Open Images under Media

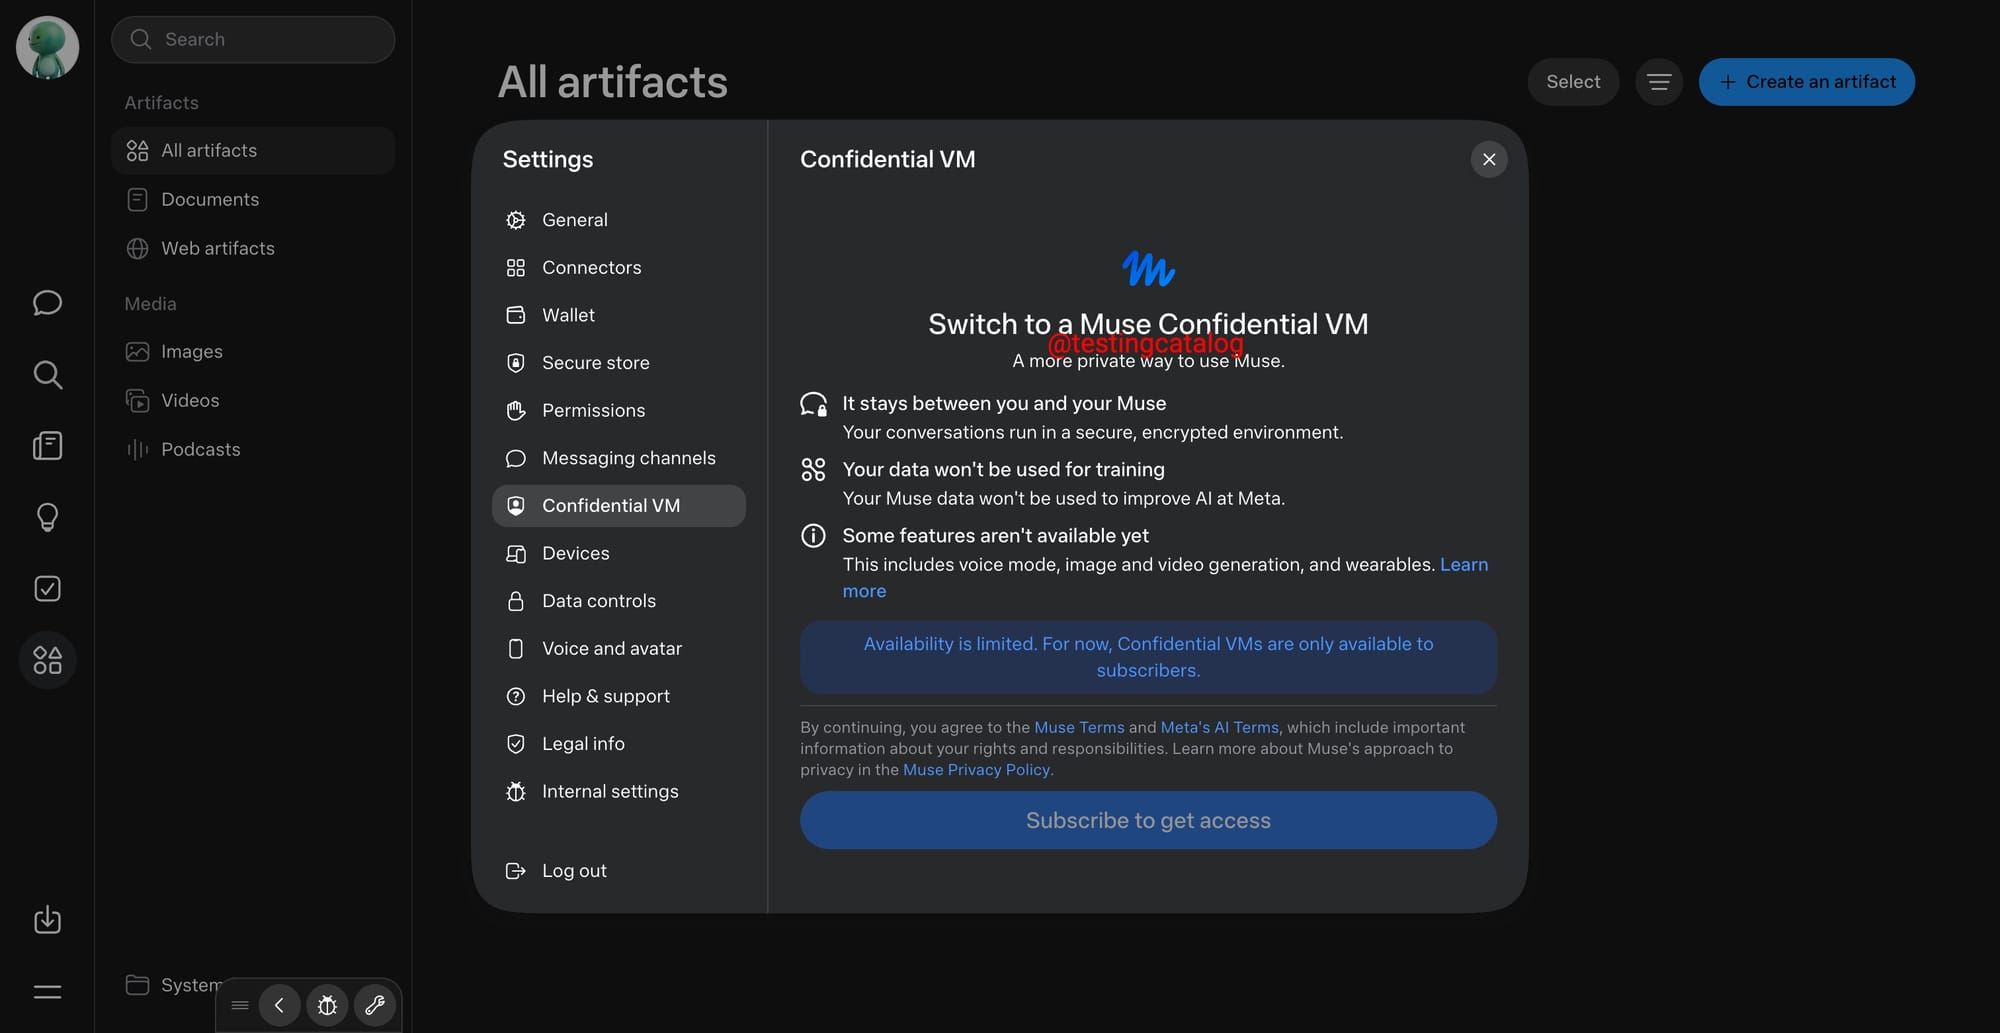[253, 352]
